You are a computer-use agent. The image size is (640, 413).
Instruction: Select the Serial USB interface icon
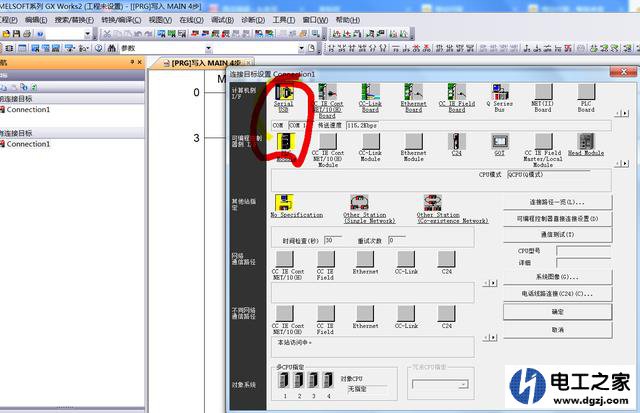pyautogui.click(x=284, y=93)
